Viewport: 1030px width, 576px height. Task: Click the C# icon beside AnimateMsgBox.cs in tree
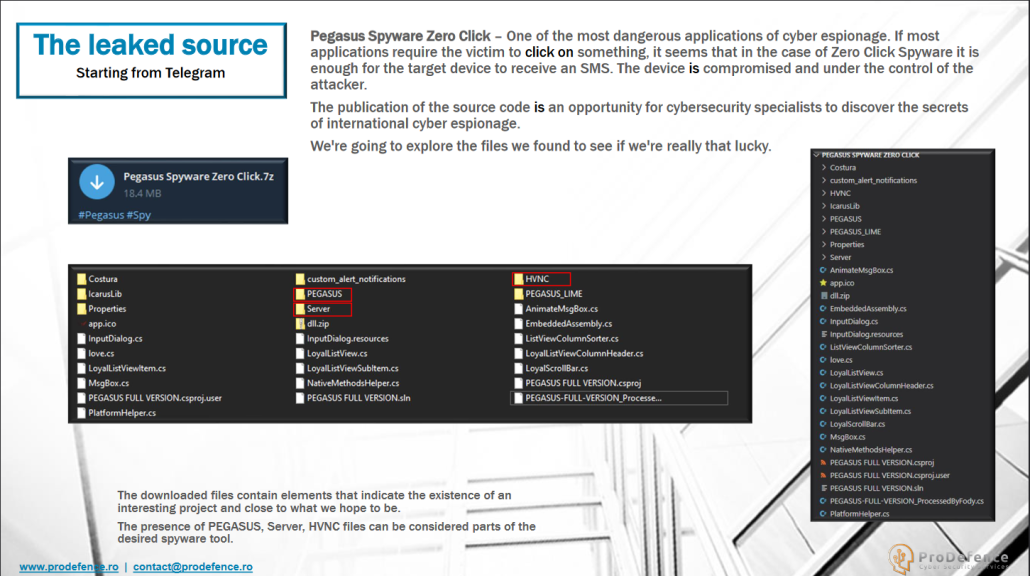click(x=823, y=270)
